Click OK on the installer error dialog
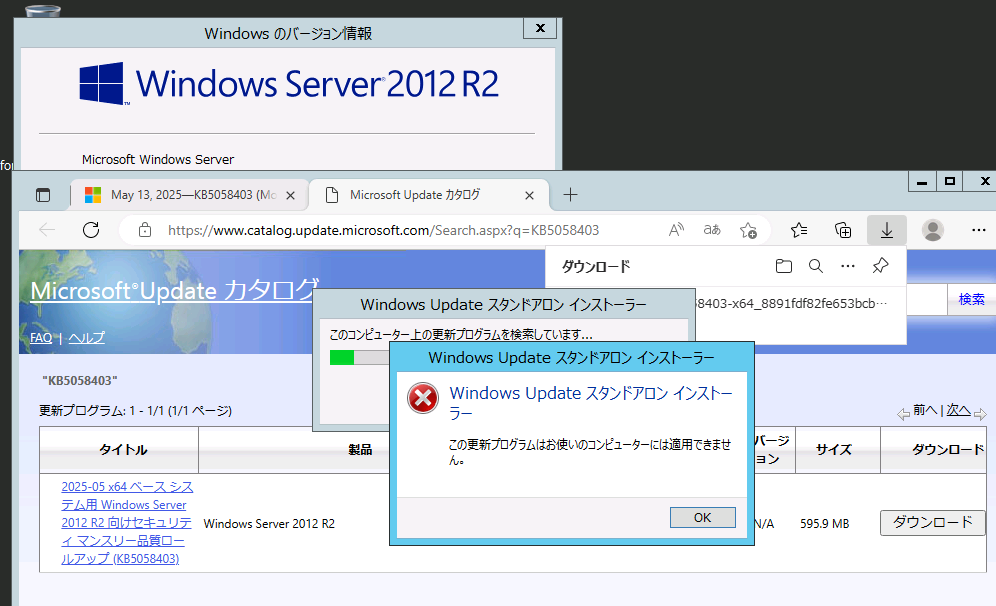 (702, 517)
